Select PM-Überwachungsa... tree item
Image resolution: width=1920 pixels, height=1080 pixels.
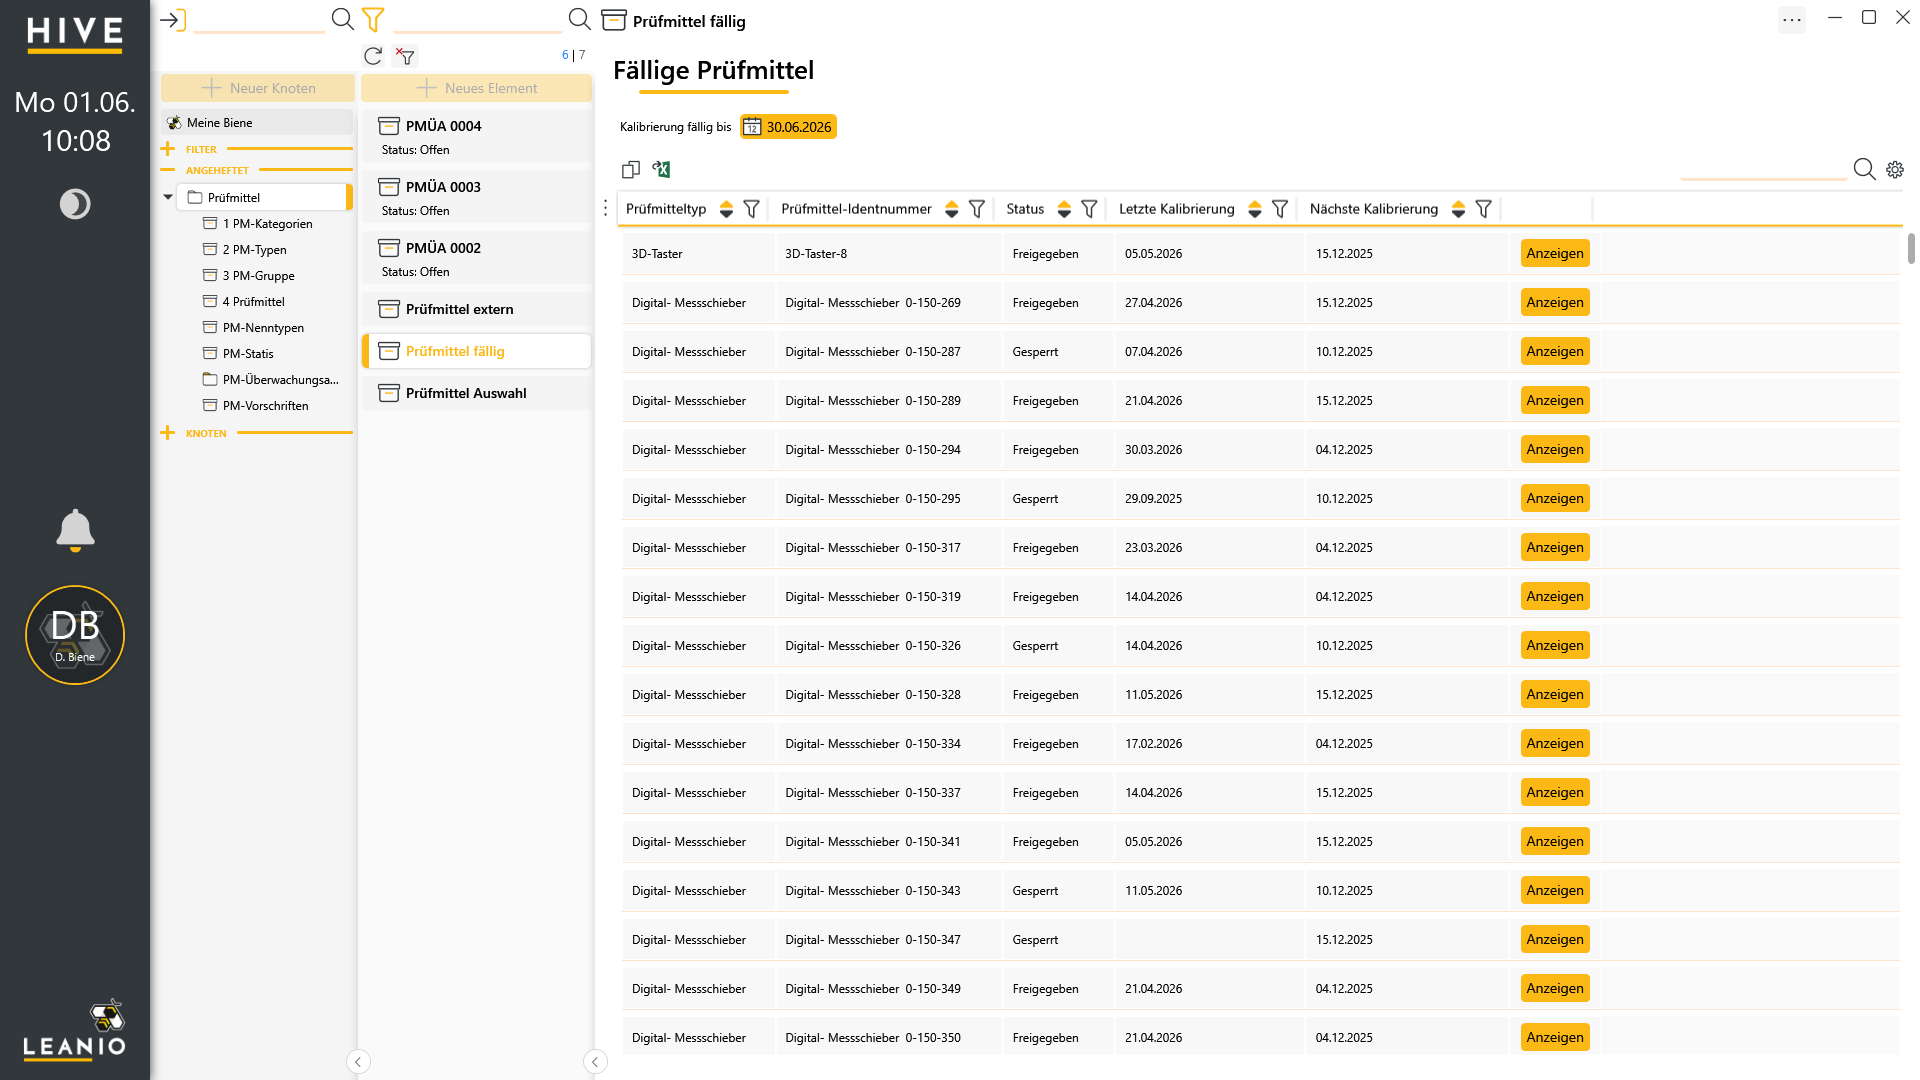(270, 380)
